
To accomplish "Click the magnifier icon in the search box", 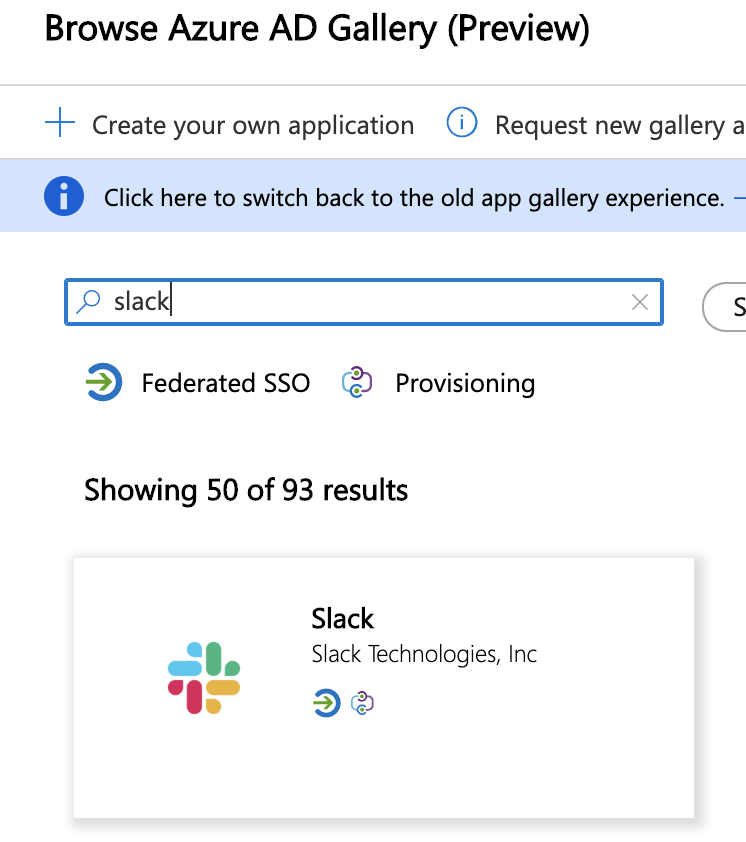I will (x=90, y=301).
